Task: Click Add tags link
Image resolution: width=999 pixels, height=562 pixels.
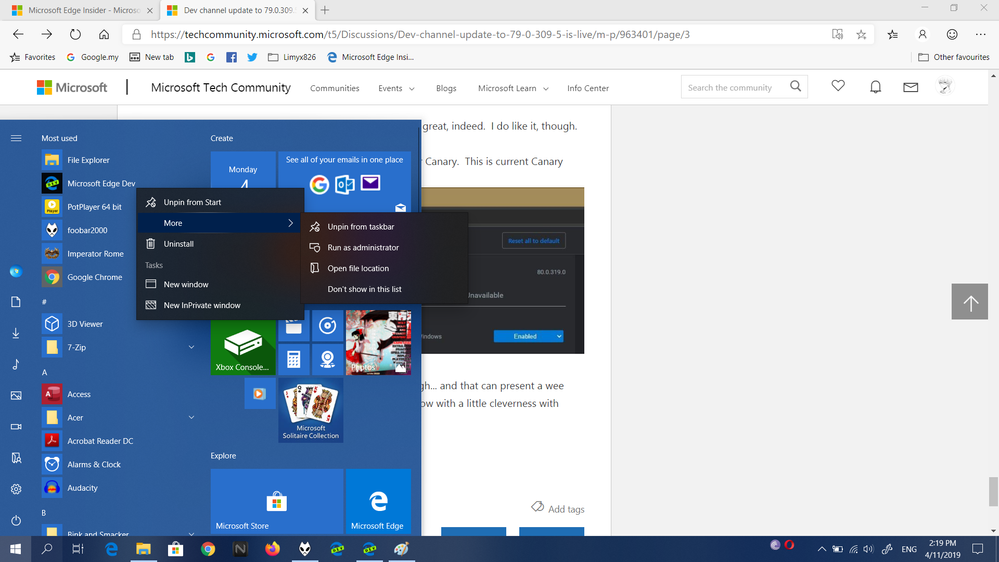Action: tap(557, 508)
